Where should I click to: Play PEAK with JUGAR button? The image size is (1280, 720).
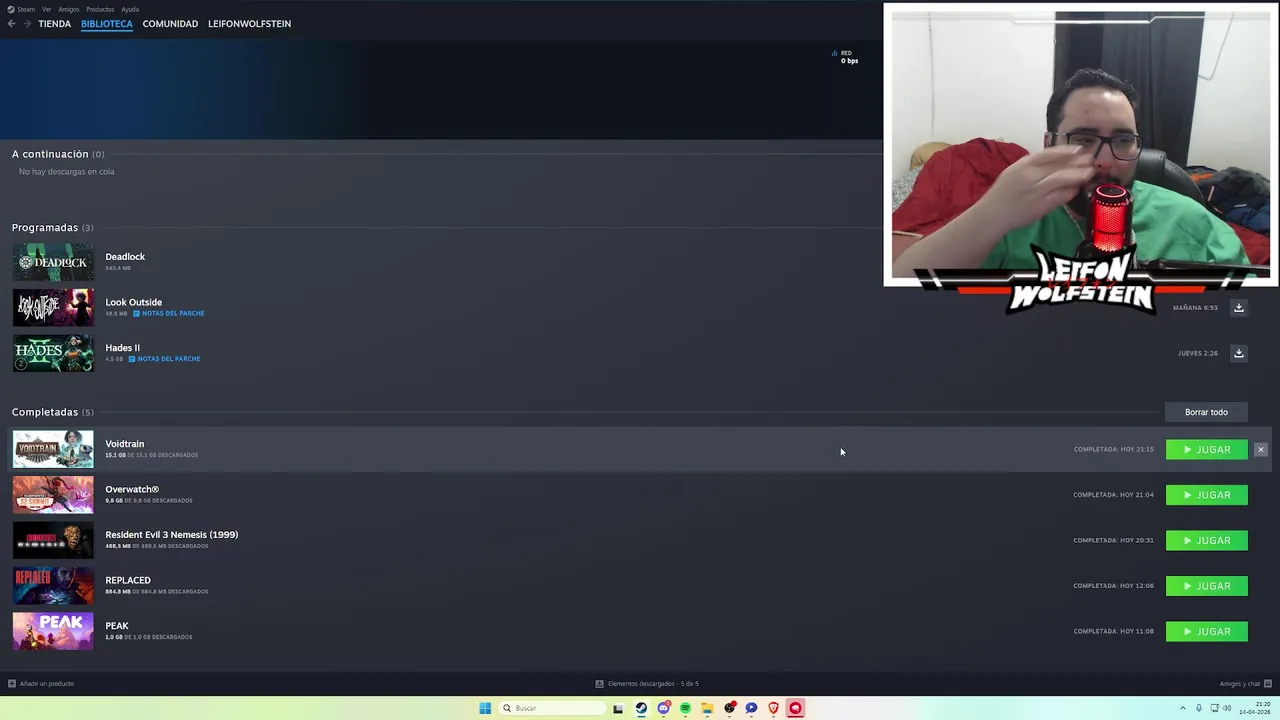[x=1207, y=632]
